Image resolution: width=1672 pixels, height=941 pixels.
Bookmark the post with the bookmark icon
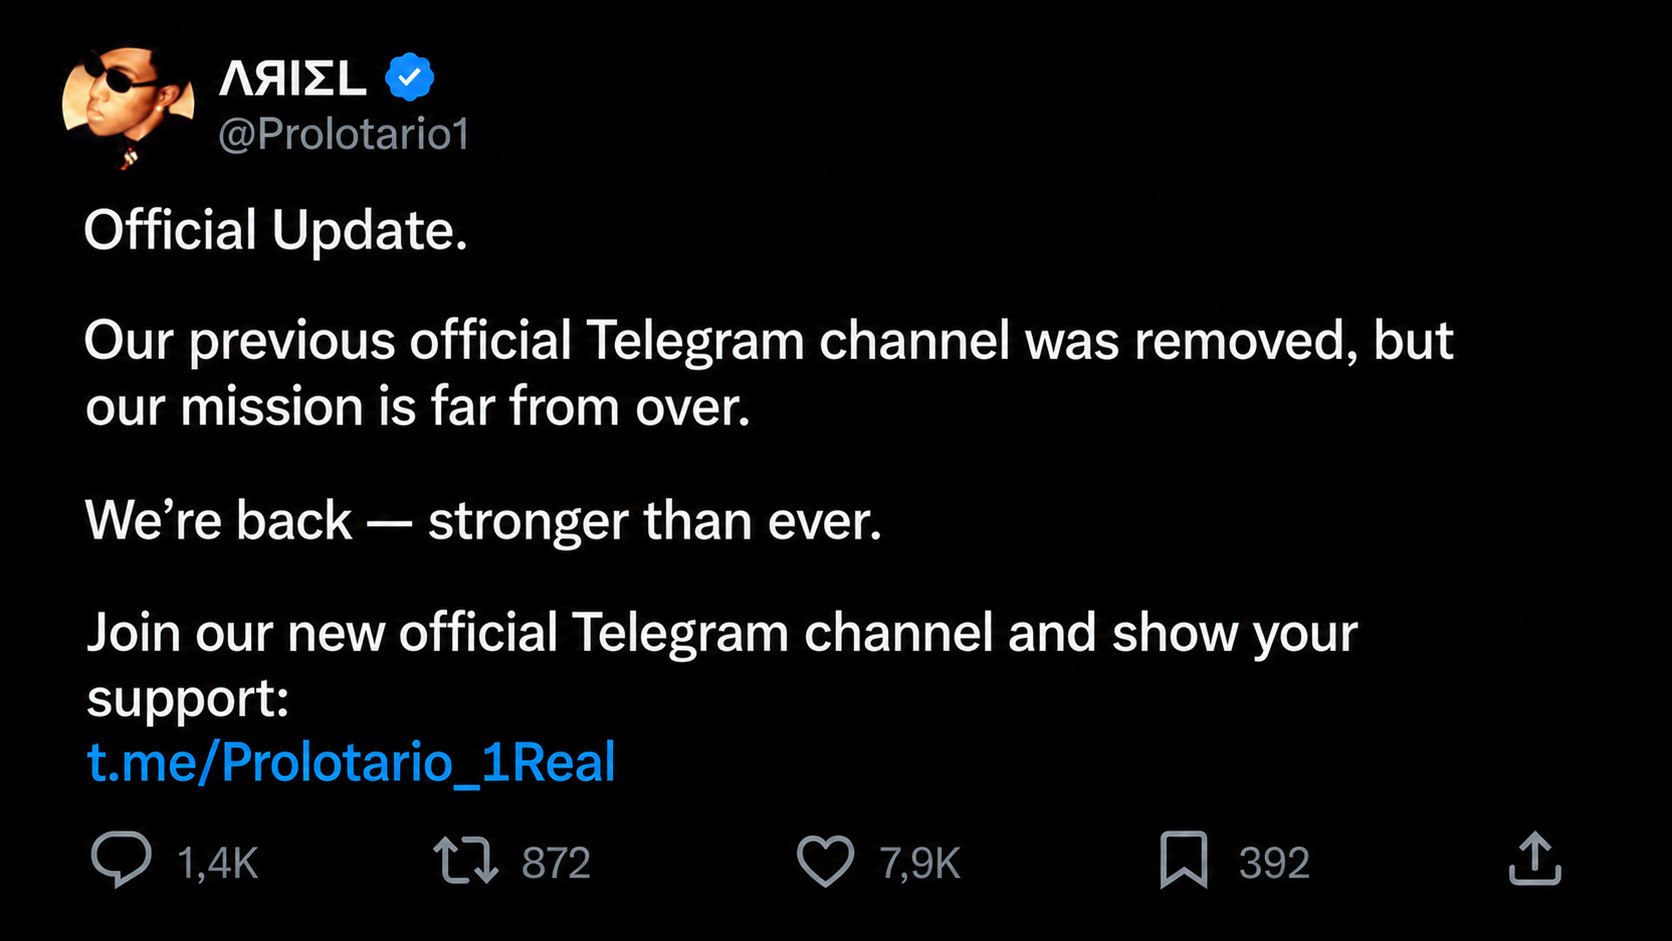tap(1184, 860)
